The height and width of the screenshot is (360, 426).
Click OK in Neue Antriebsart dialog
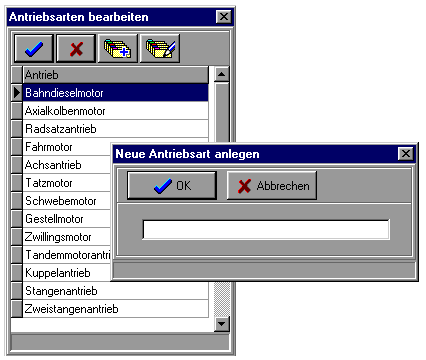coord(172,186)
